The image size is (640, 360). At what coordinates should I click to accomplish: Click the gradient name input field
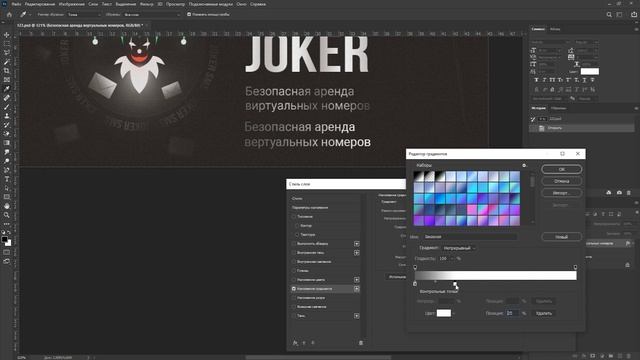469,237
